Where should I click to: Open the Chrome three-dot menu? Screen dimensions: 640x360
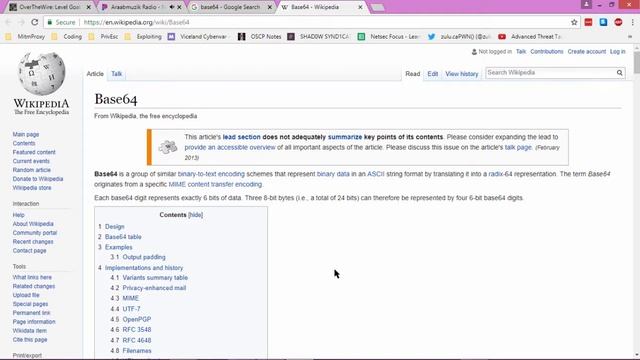click(632, 22)
